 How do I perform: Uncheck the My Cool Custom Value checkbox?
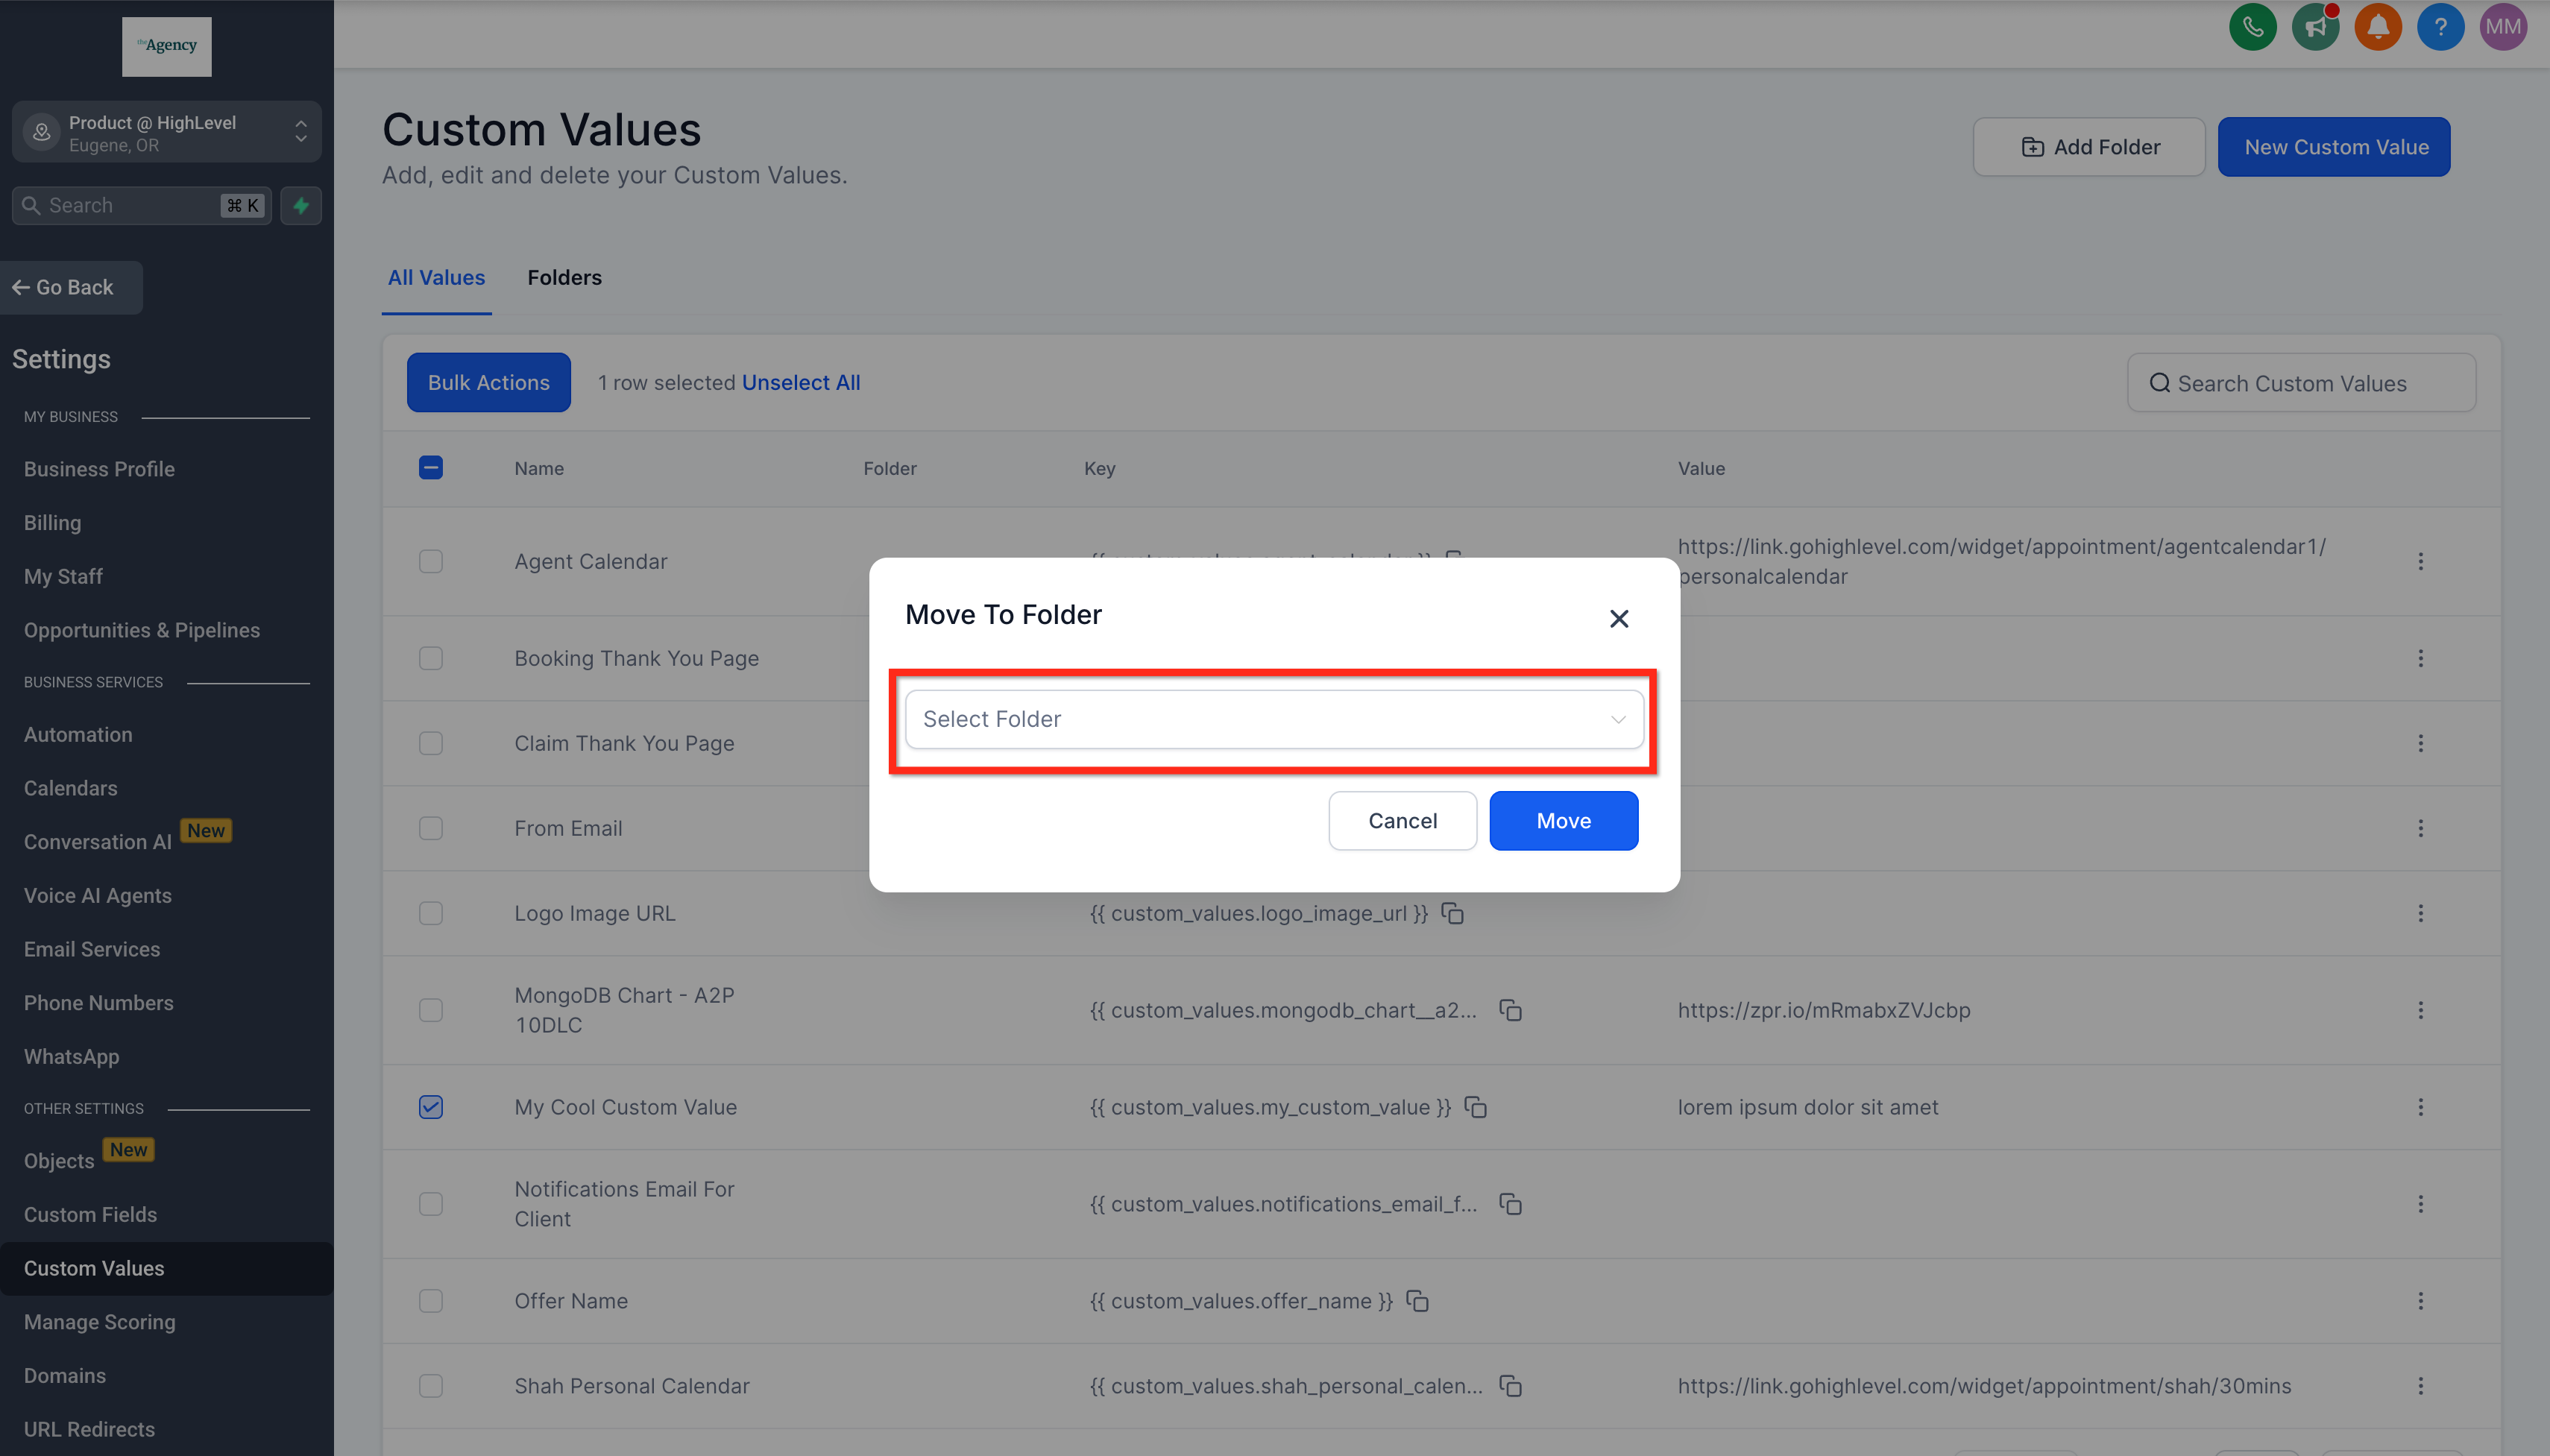click(431, 1107)
